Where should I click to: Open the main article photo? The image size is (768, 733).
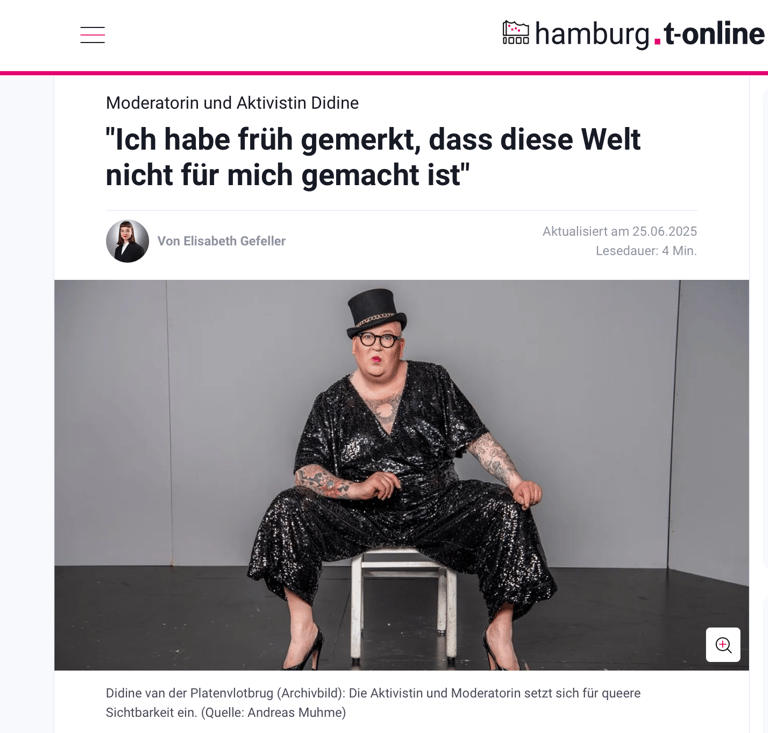(x=402, y=475)
